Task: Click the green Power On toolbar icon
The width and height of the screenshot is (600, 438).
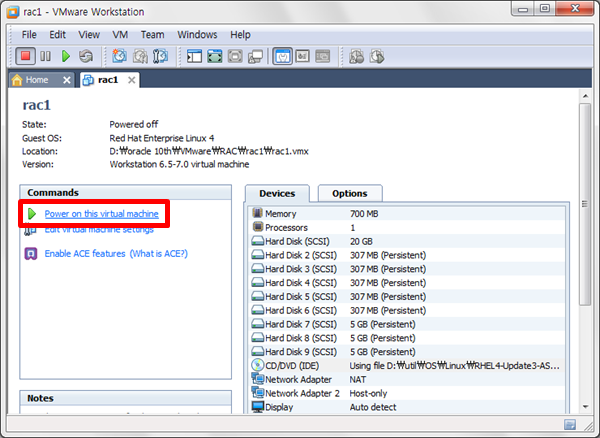Action: tap(66, 56)
